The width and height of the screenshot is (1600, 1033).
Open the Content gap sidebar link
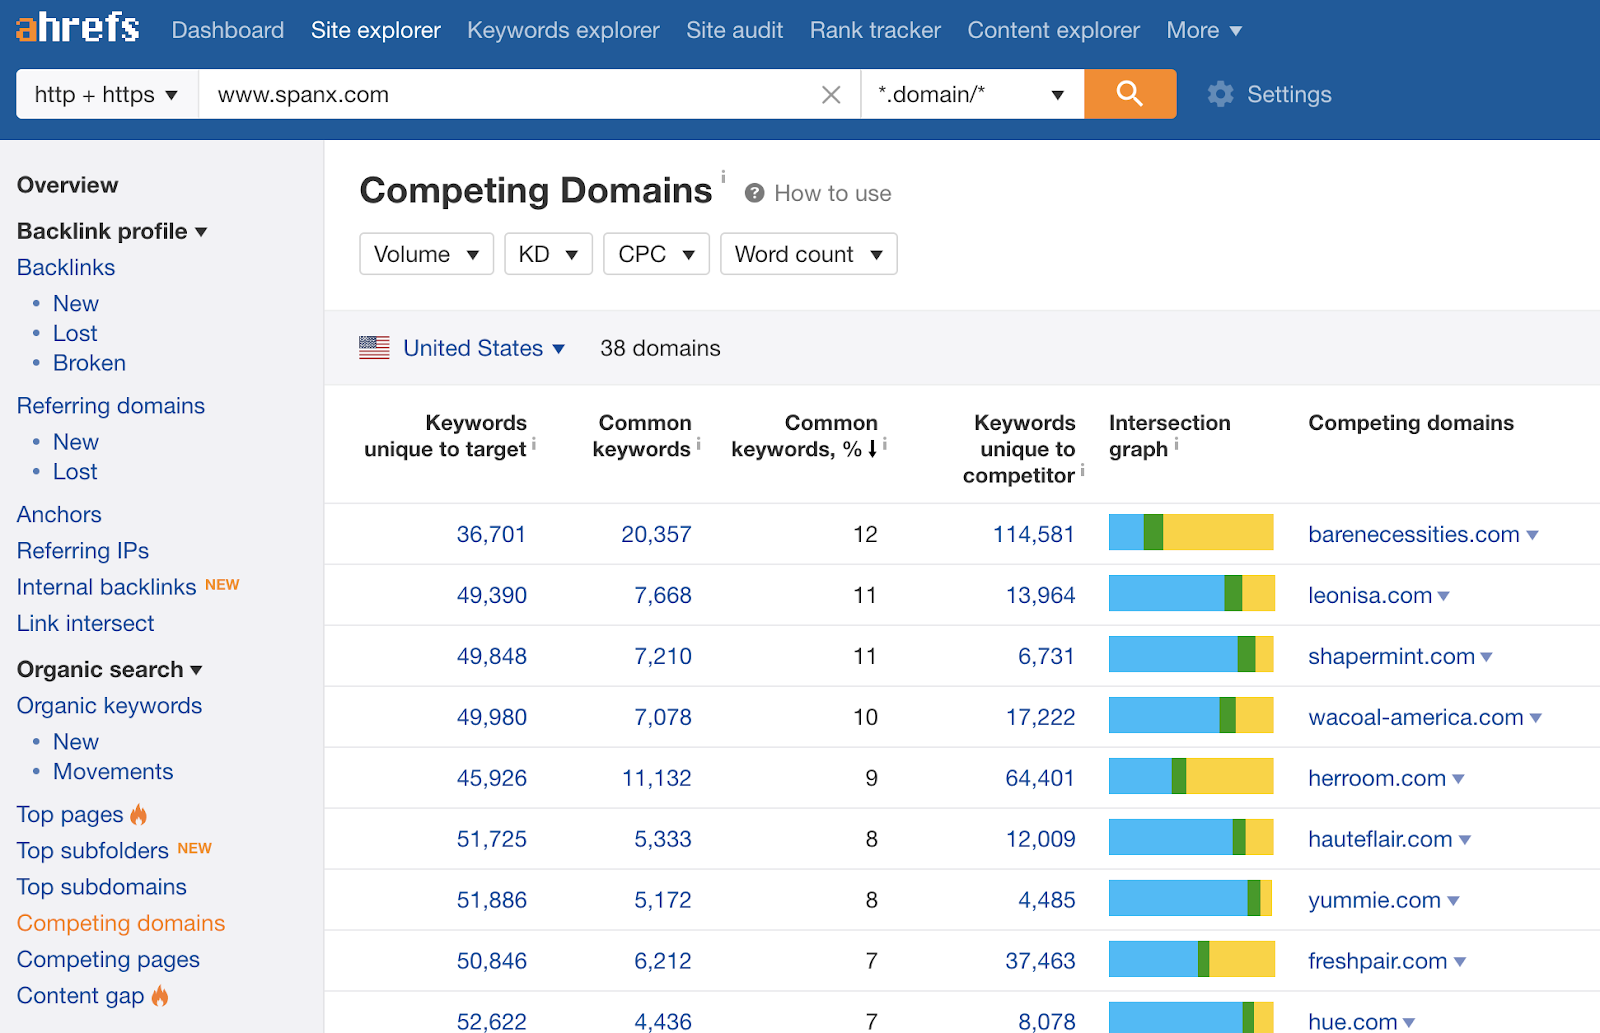(x=81, y=995)
